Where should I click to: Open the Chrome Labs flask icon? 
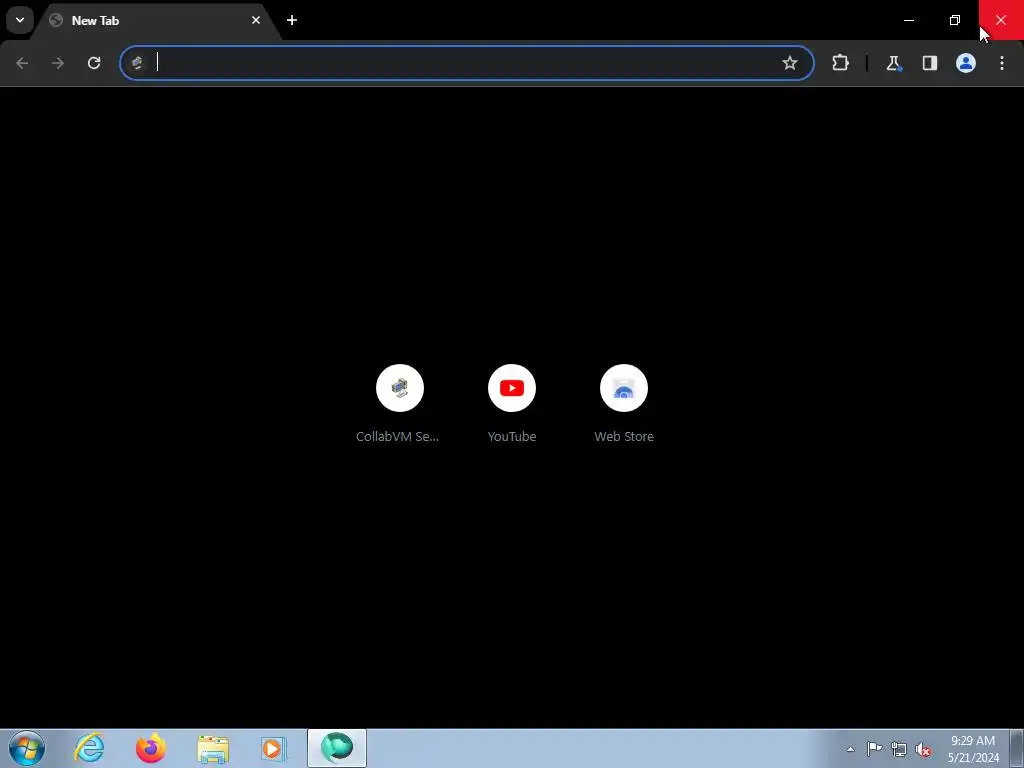click(893, 63)
